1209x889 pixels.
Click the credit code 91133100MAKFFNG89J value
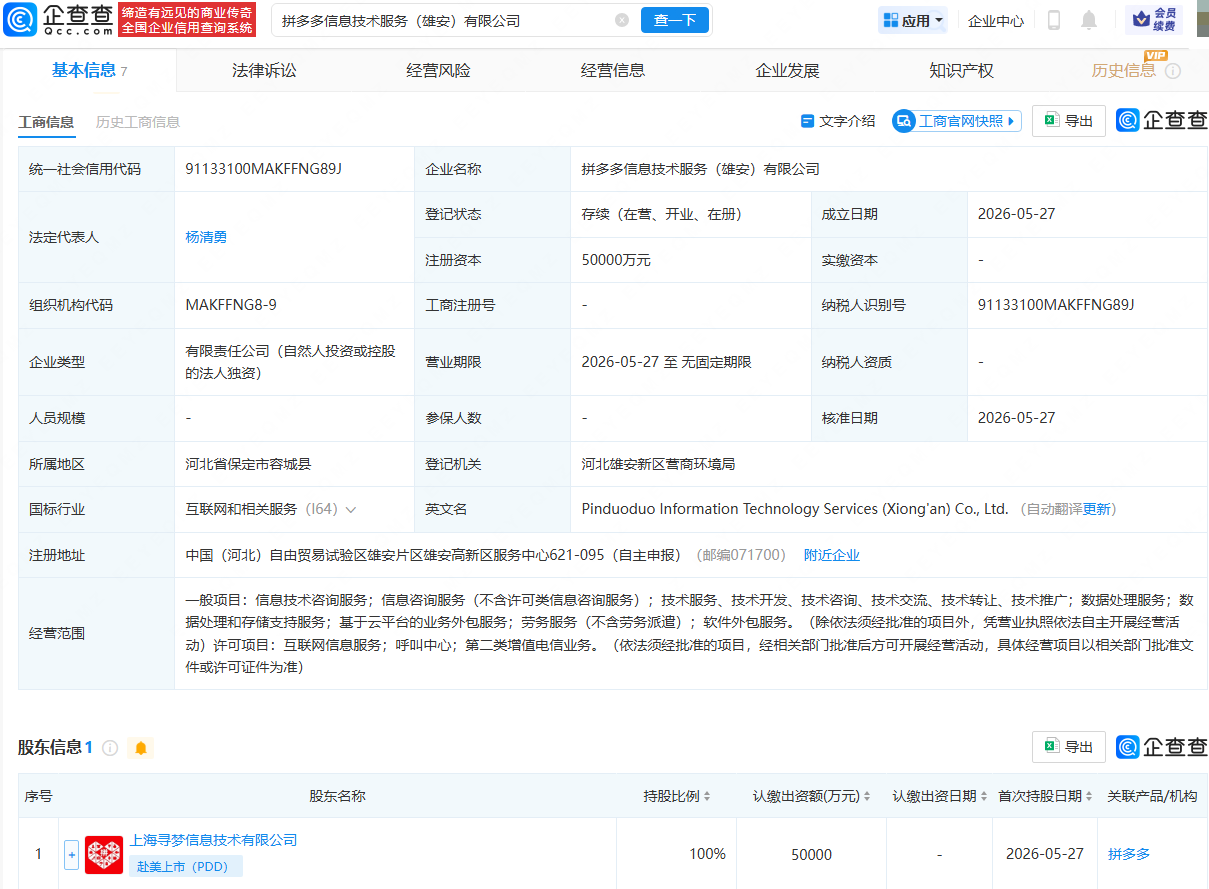(x=264, y=169)
